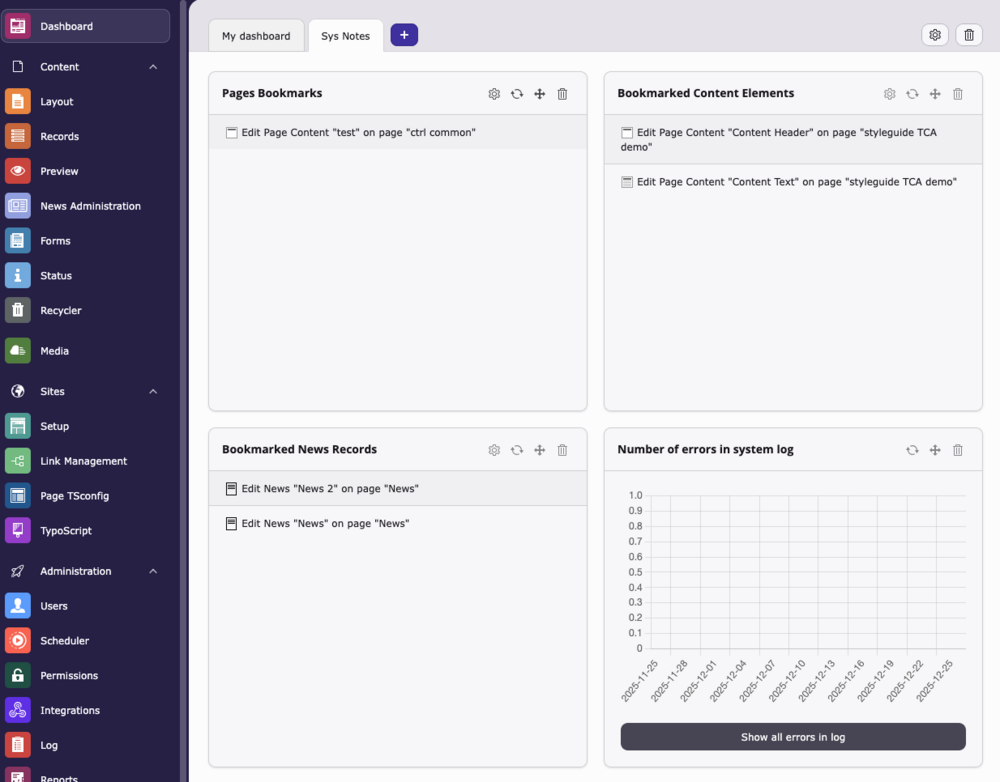Open settings of Bookmarked Content Elements widget

pos(890,94)
